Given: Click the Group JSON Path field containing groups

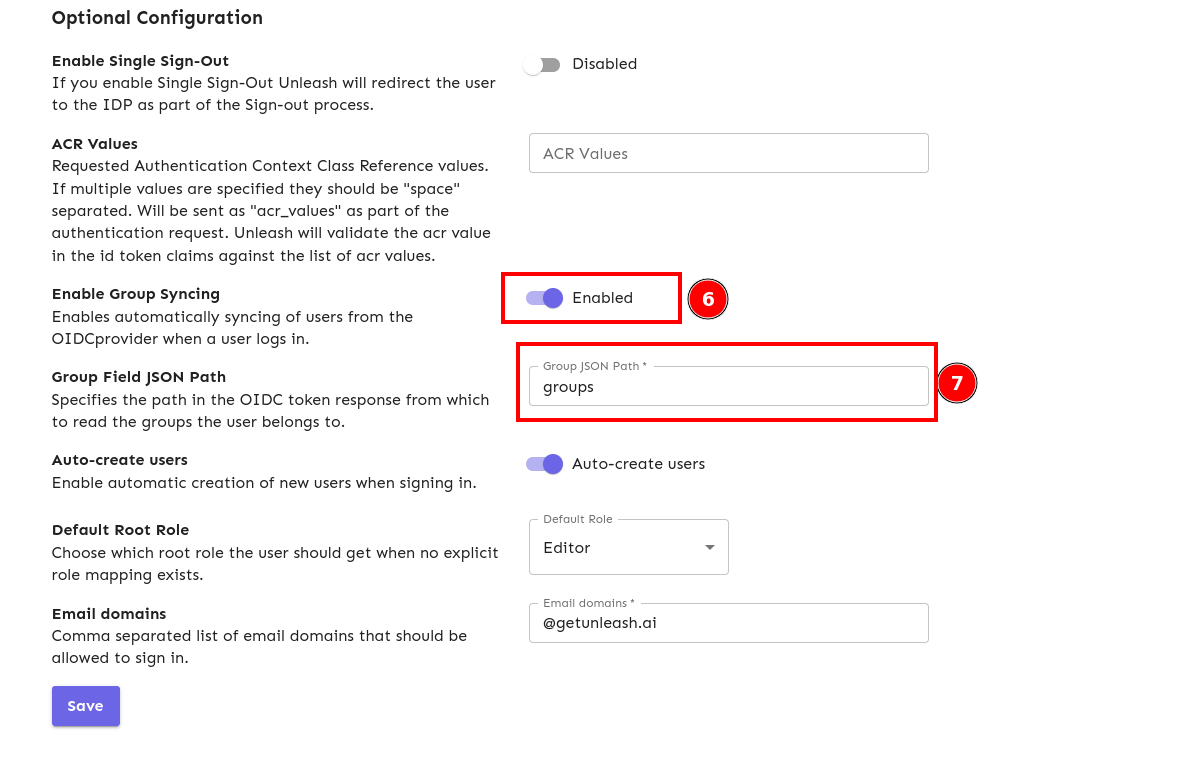Looking at the screenshot, I should tap(728, 387).
